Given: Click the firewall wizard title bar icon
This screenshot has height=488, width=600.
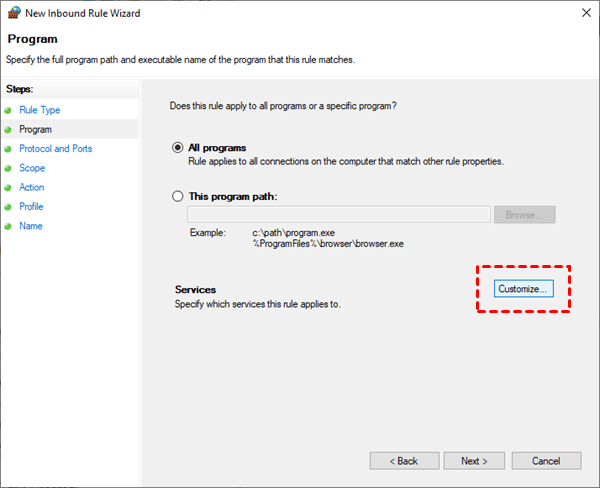Looking at the screenshot, I should 13,13.
